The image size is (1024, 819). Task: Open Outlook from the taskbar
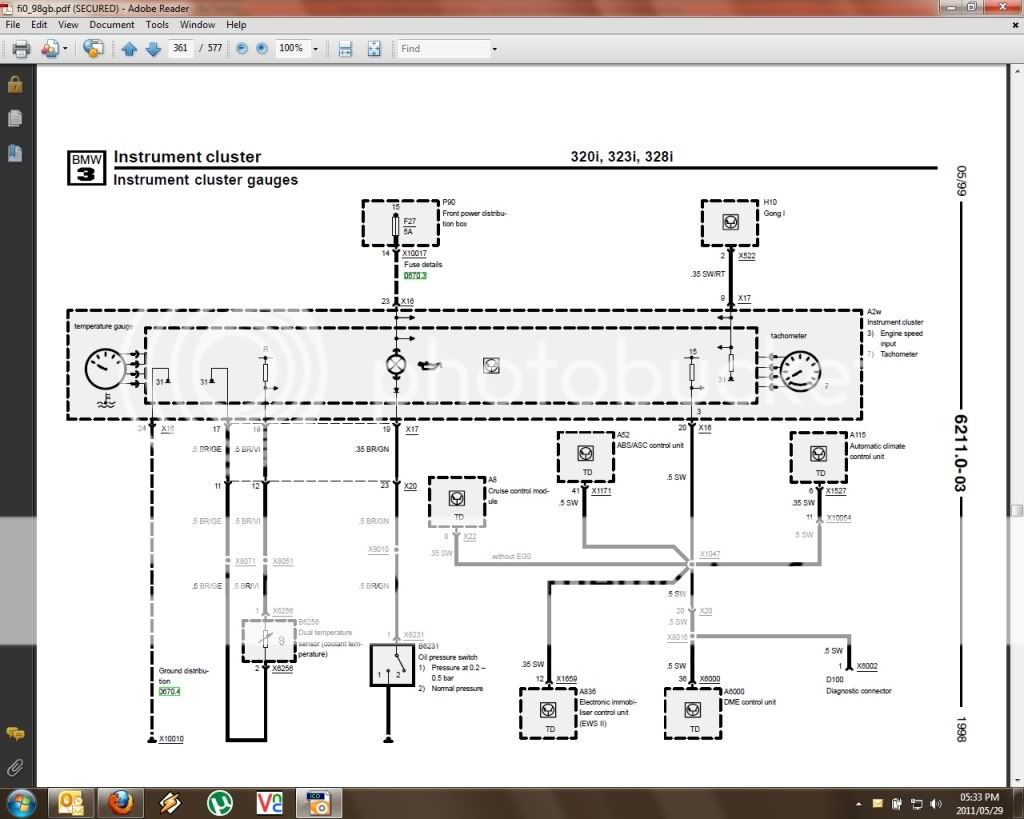point(71,803)
